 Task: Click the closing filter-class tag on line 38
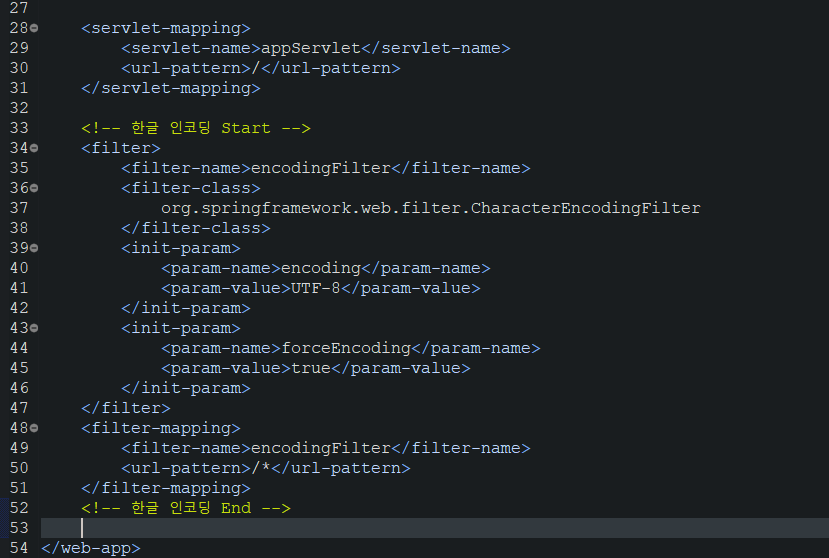pyautogui.click(x=196, y=228)
